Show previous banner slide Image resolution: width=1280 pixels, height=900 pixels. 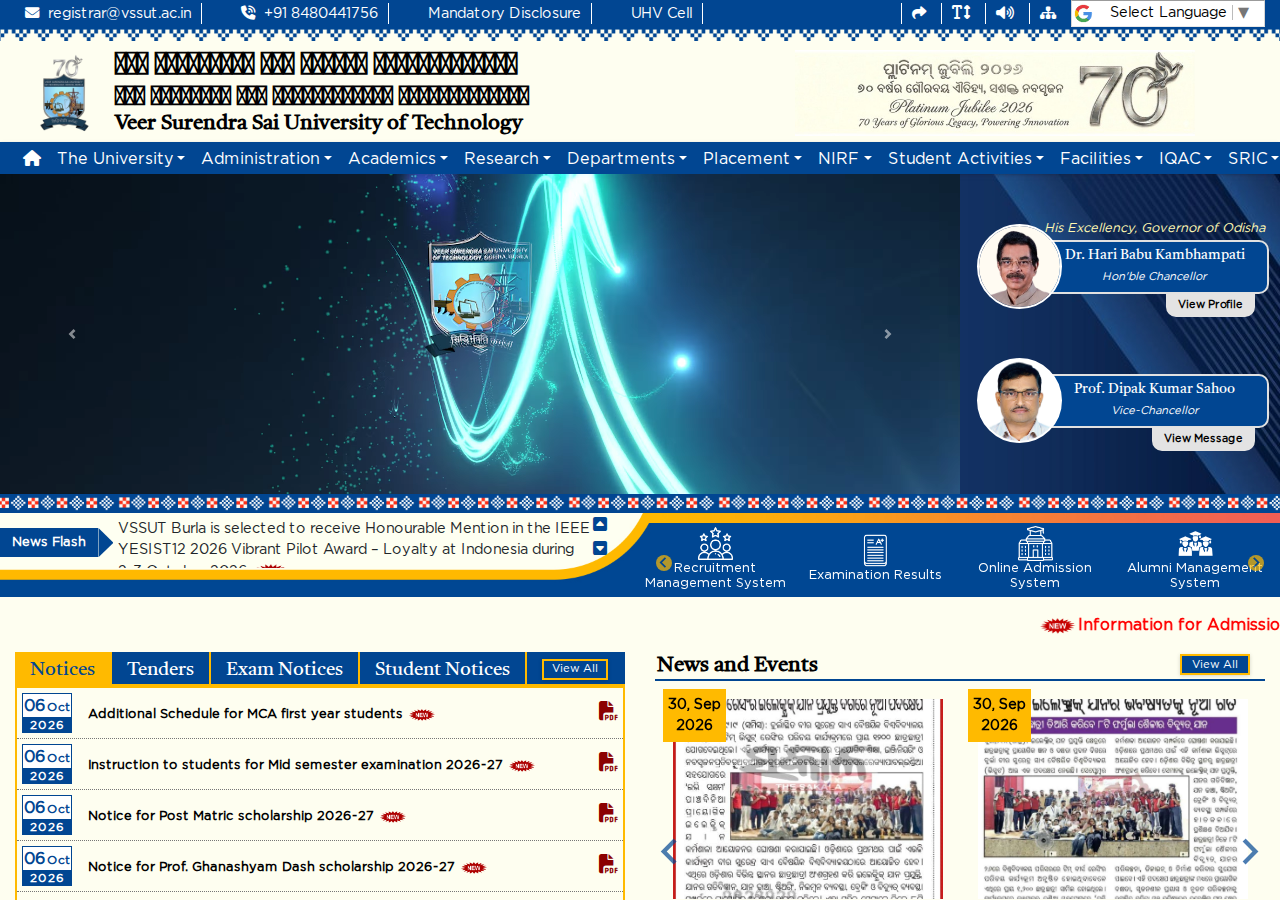pos(72,334)
